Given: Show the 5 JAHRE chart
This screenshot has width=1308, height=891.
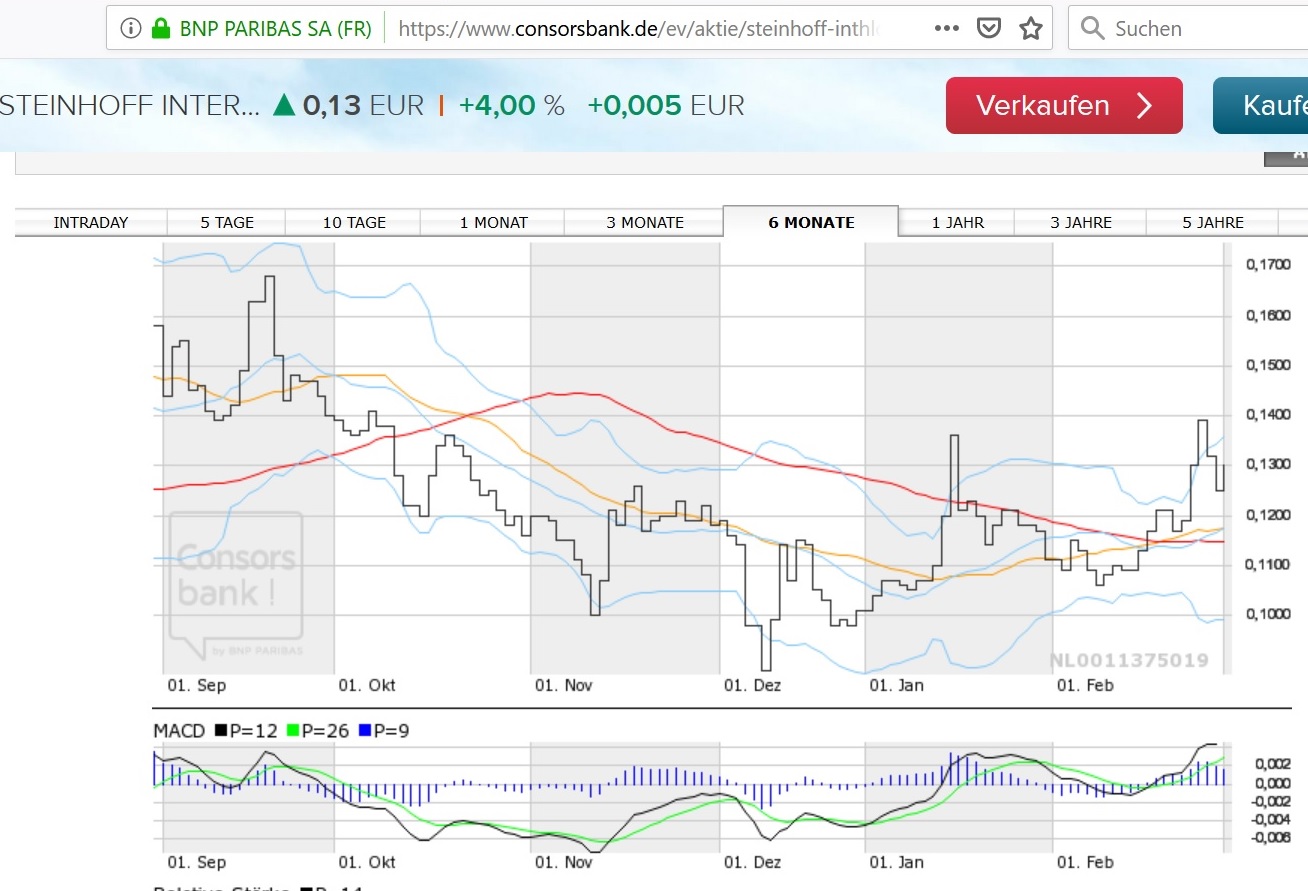Looking at the screenshot, I should (1212, 222).
